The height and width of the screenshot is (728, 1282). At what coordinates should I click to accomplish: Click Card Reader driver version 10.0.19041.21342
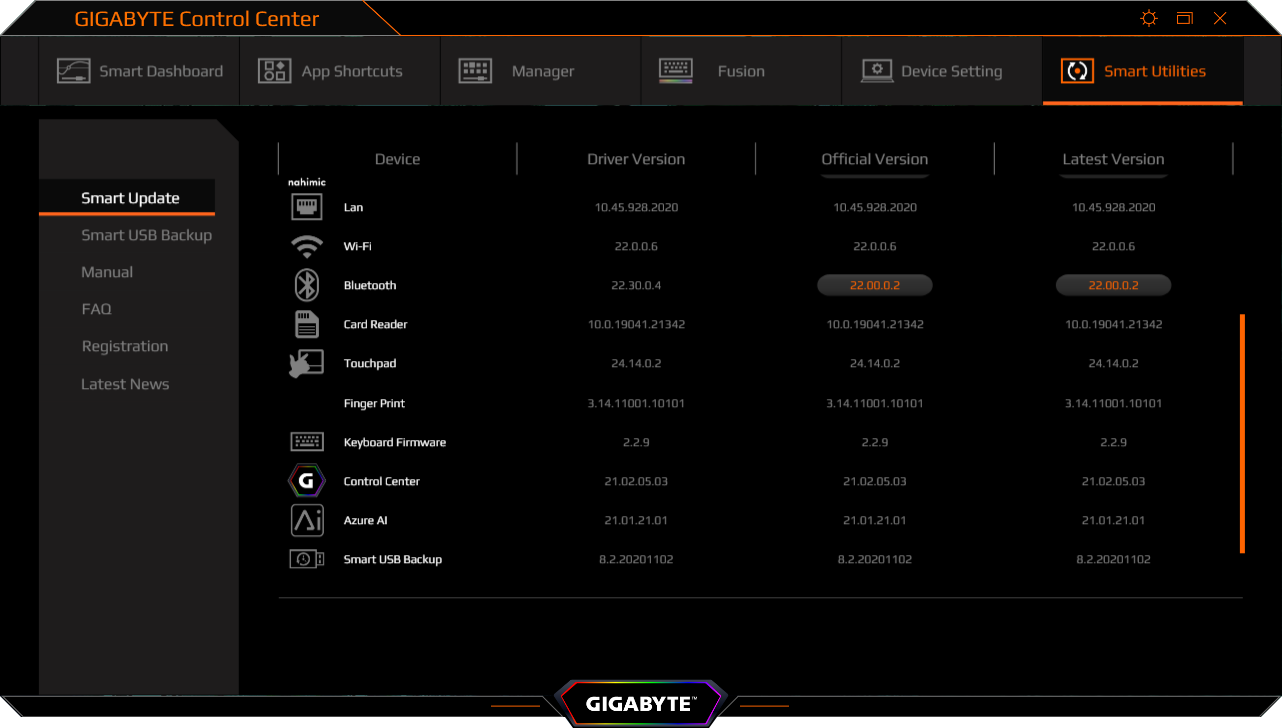[x=636, y=324]
